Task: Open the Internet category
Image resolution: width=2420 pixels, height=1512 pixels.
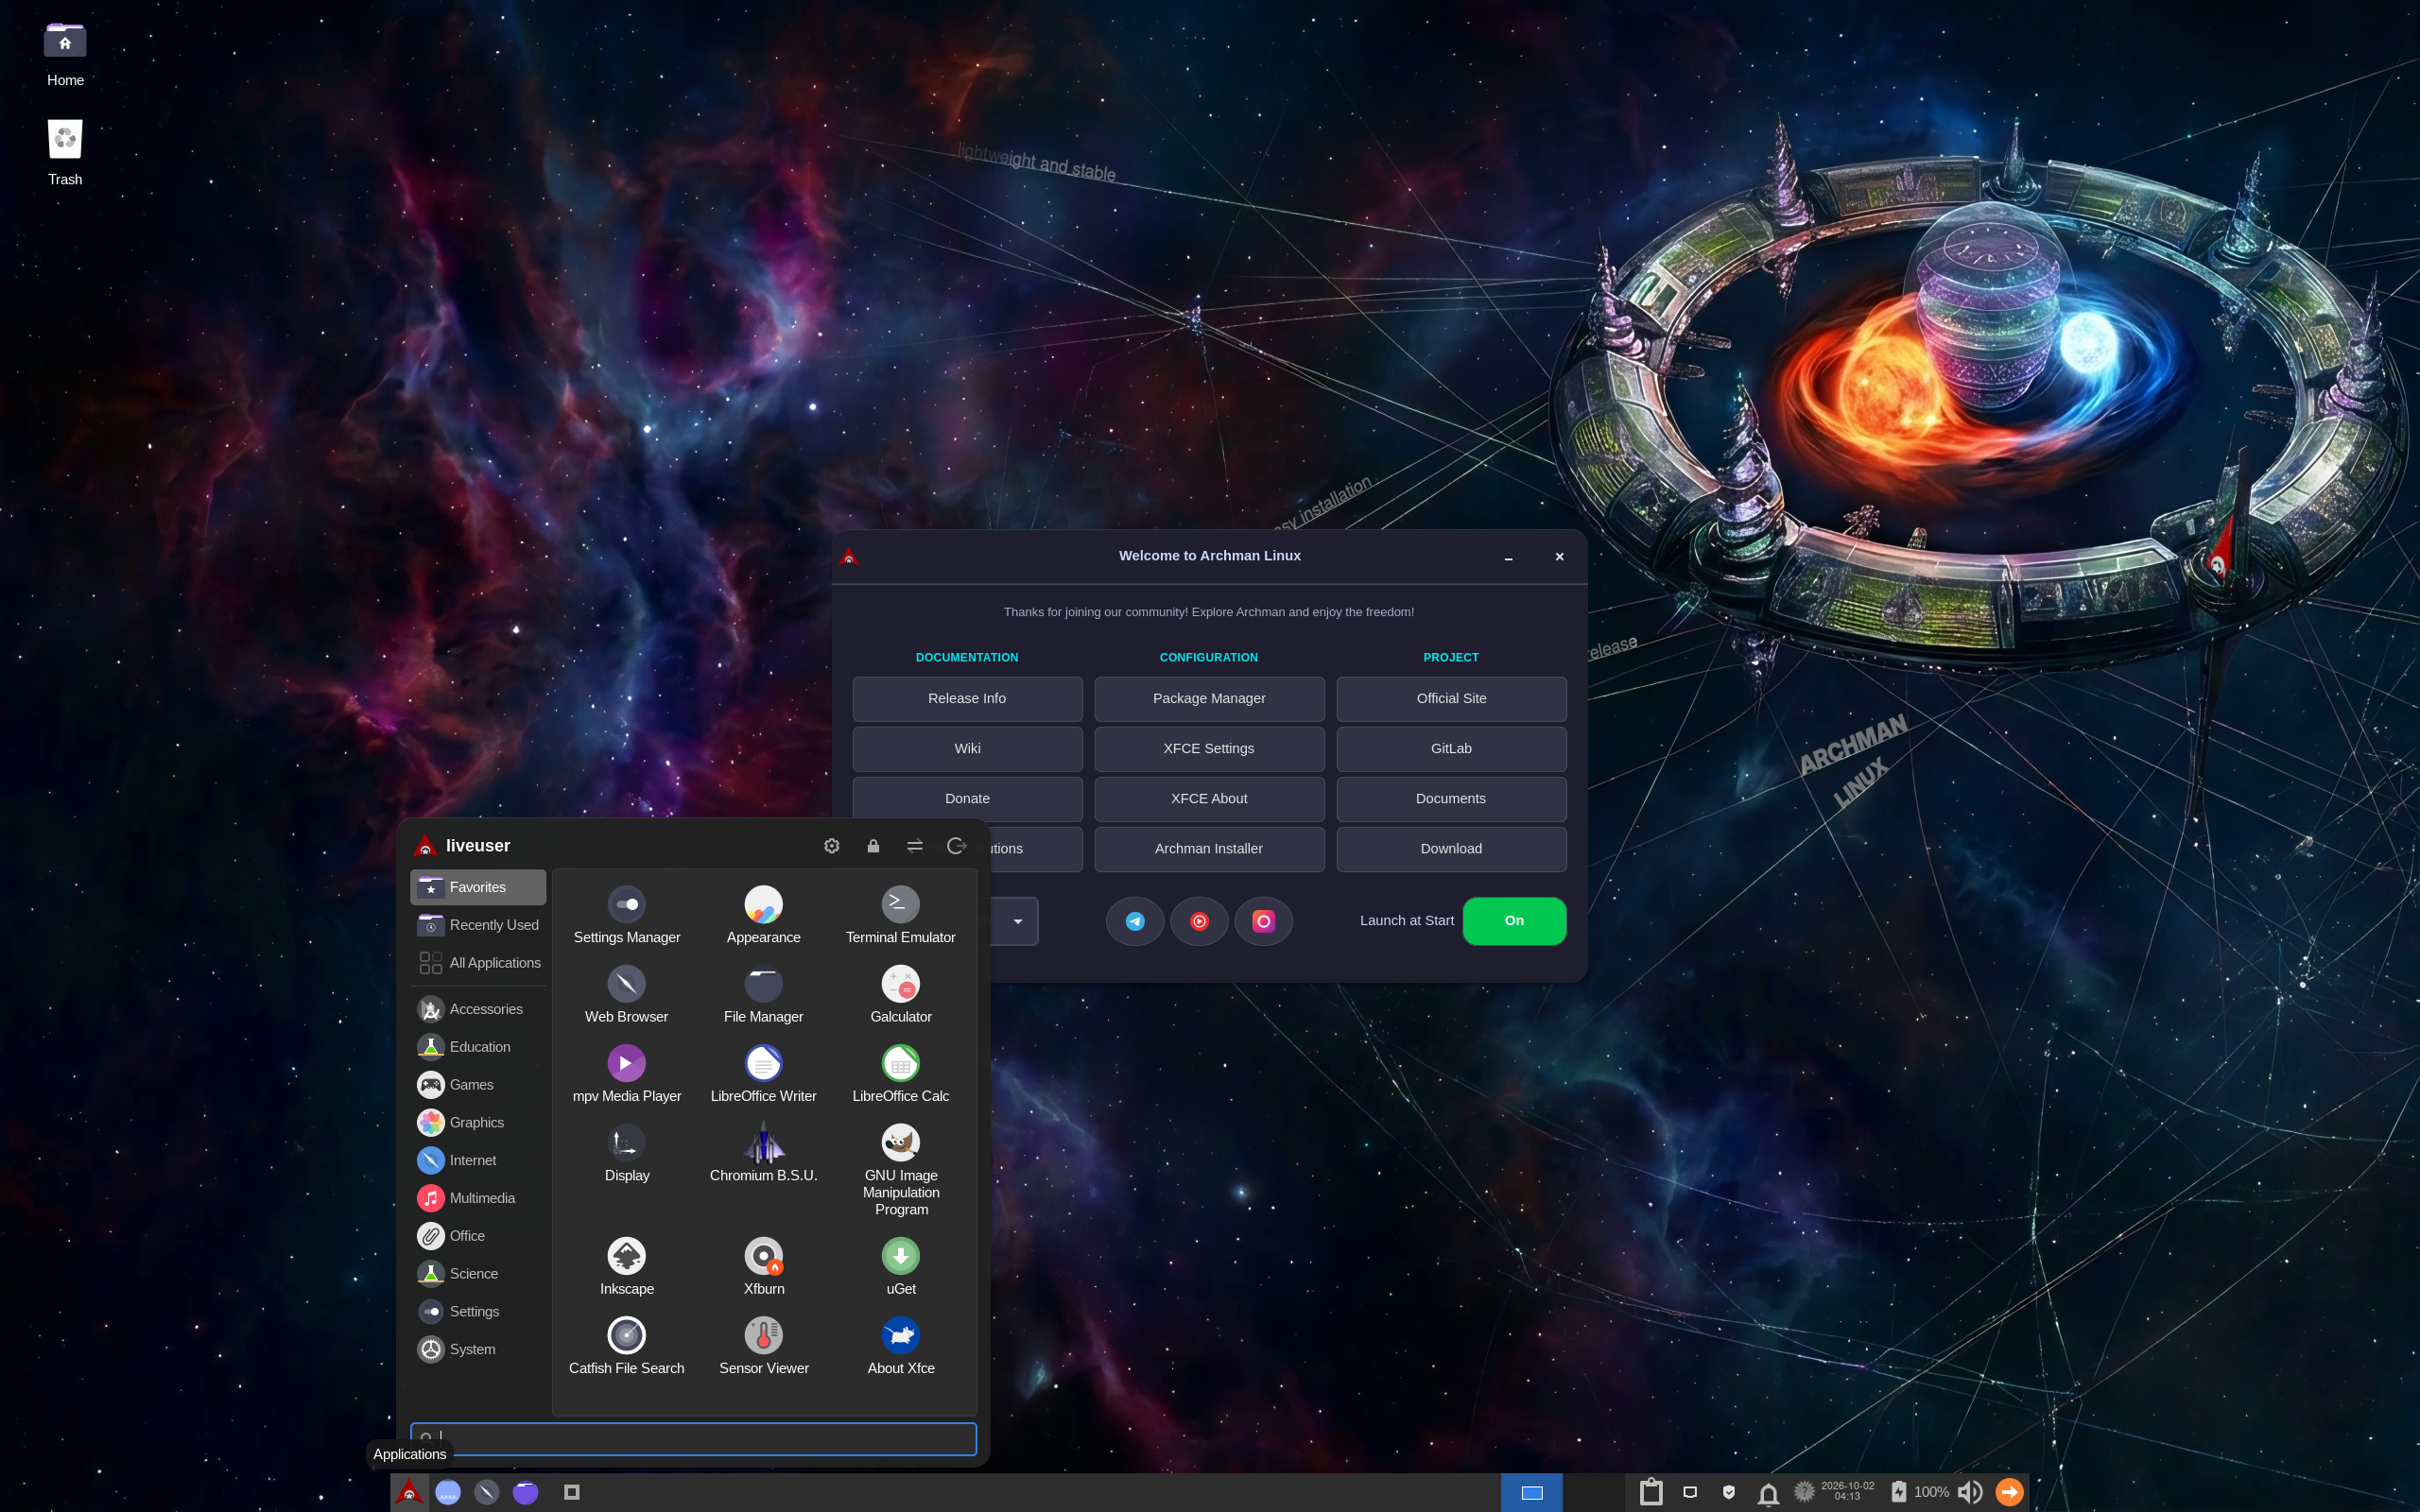Action: 477,1160
